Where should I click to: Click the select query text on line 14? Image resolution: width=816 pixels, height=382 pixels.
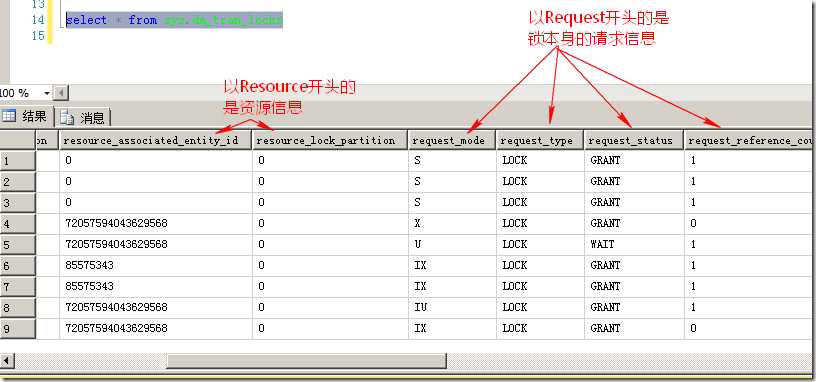(x=174, y=20)
